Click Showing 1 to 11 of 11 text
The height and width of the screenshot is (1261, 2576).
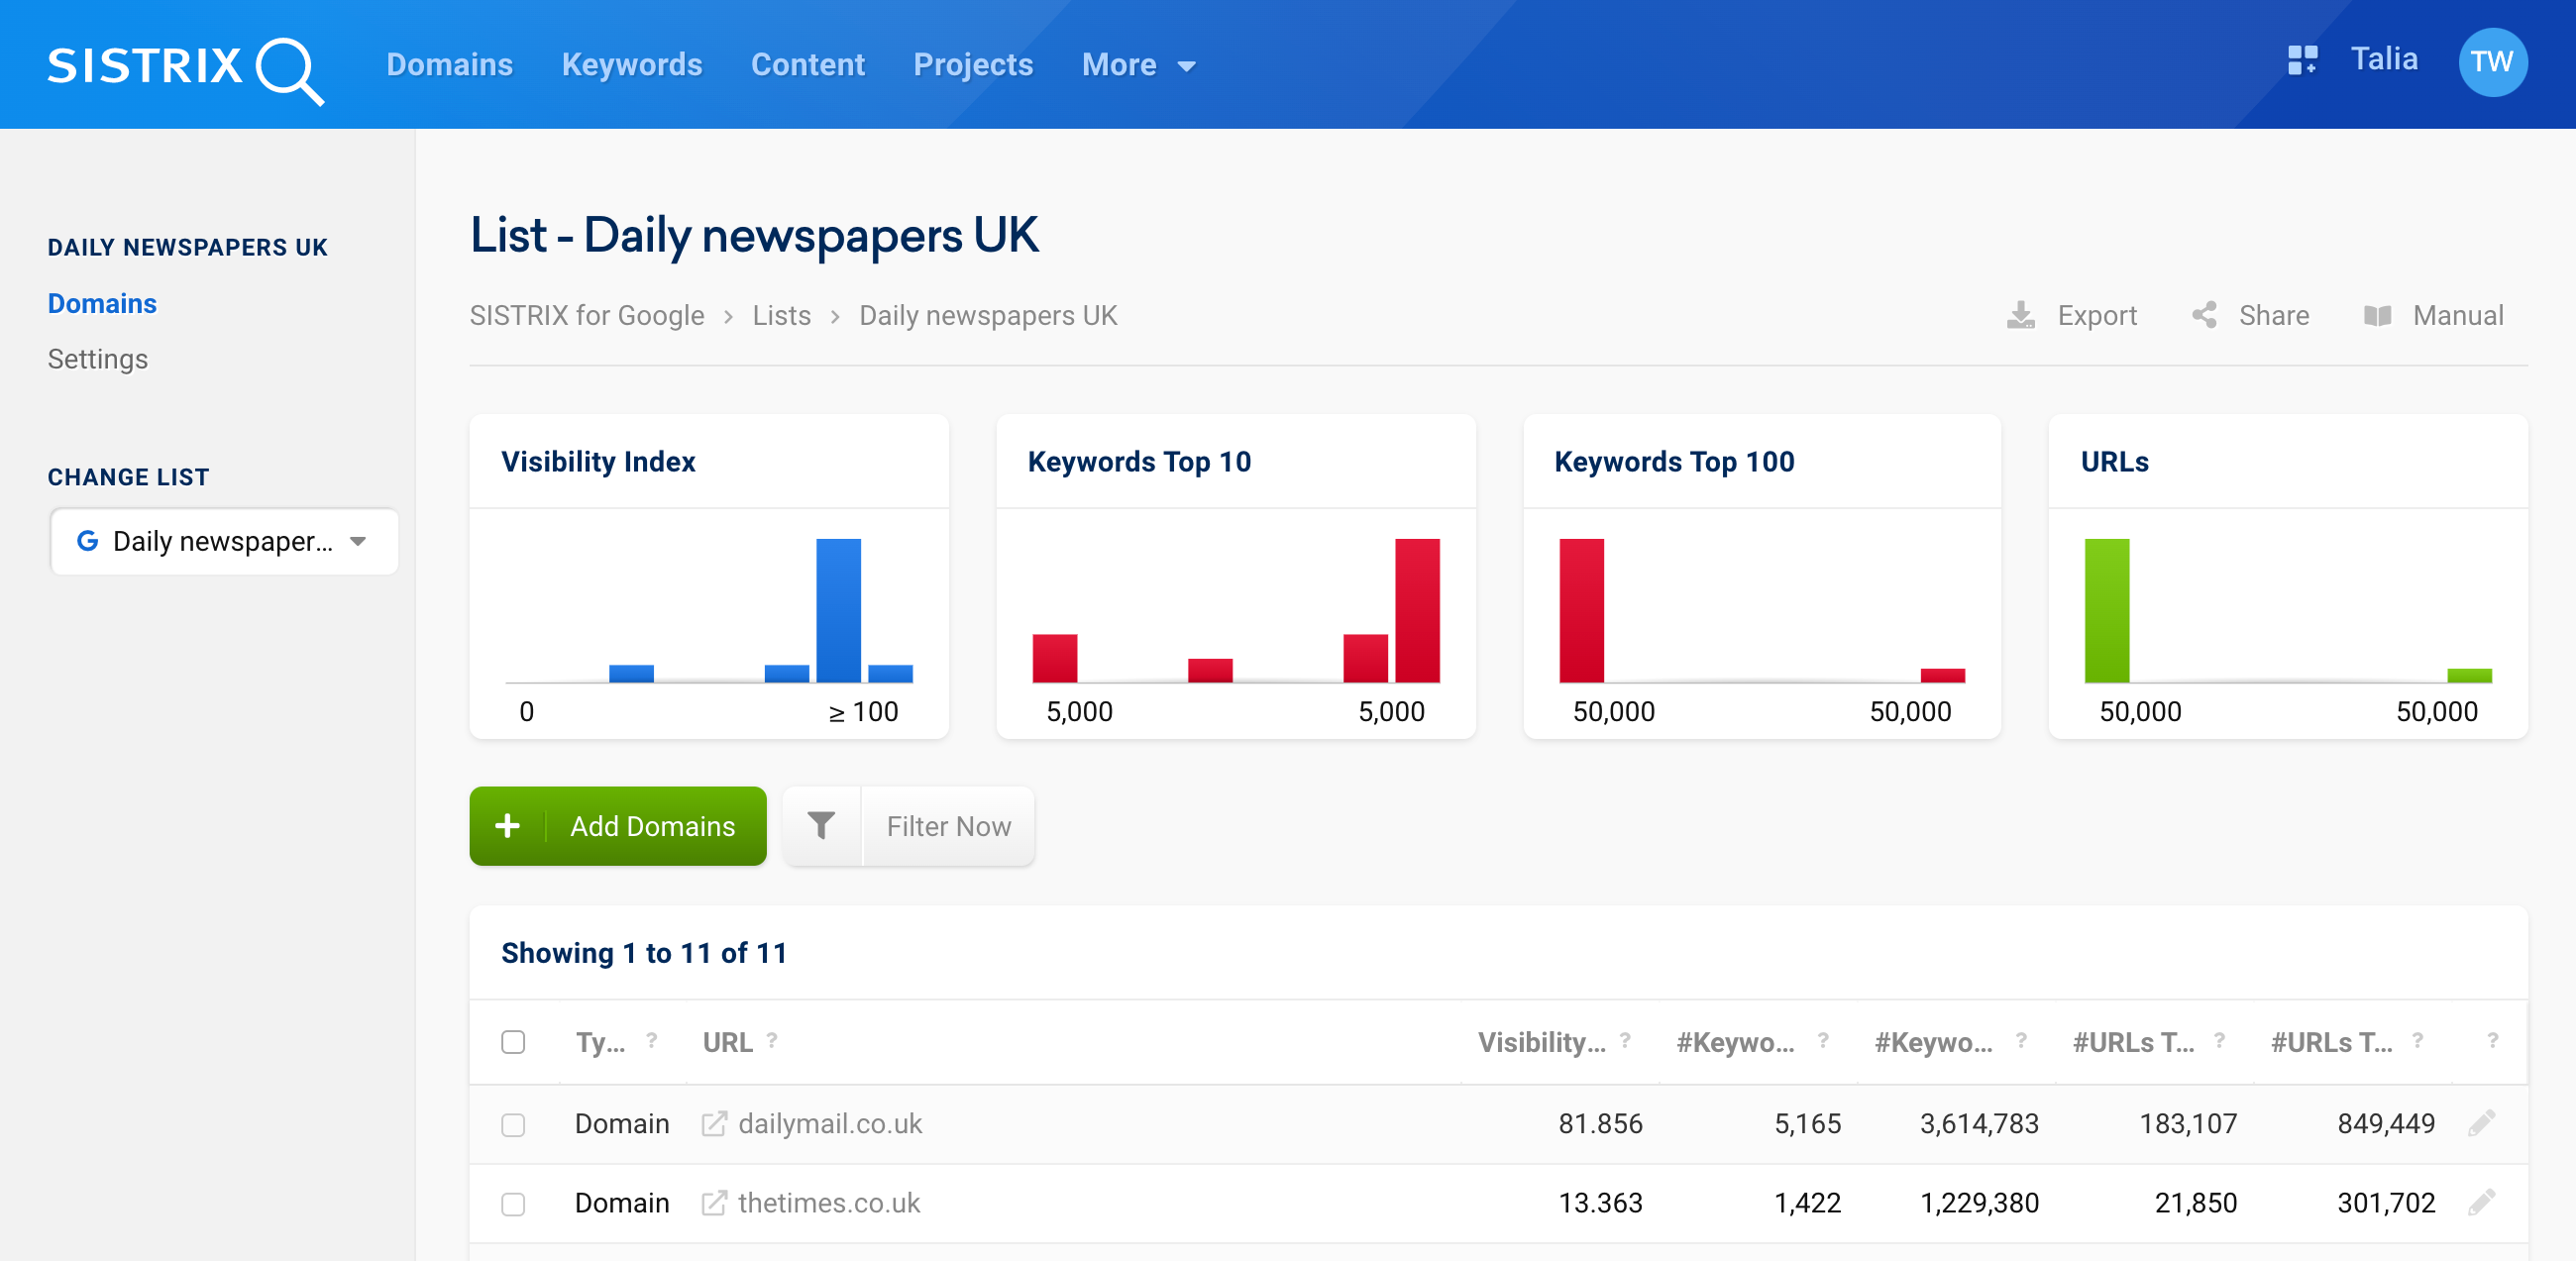point(644,953)
